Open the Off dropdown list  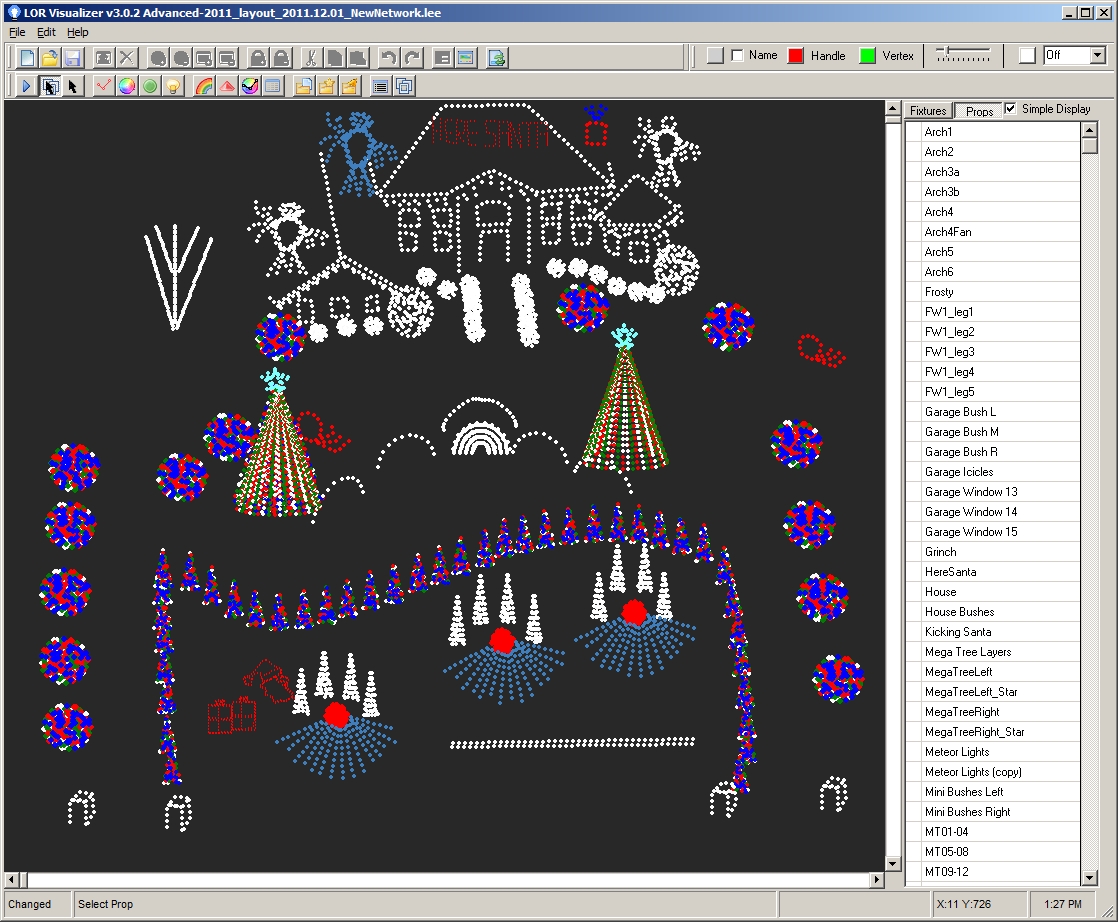(1097, 56)
